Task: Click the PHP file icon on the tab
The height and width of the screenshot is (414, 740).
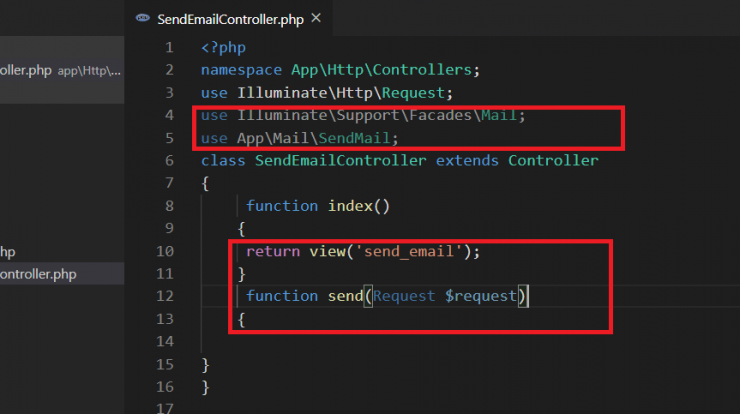Action: (x=143, y=18)
